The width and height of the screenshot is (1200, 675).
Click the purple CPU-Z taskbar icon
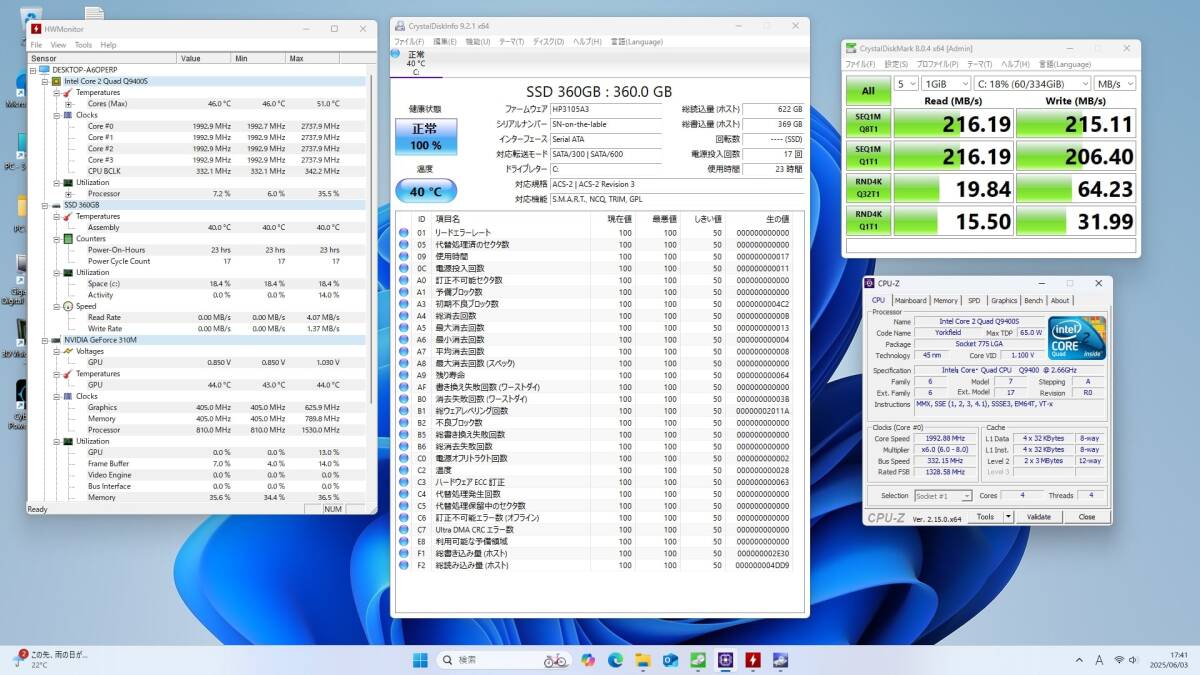pyautogui.click(x=725, y=660)
